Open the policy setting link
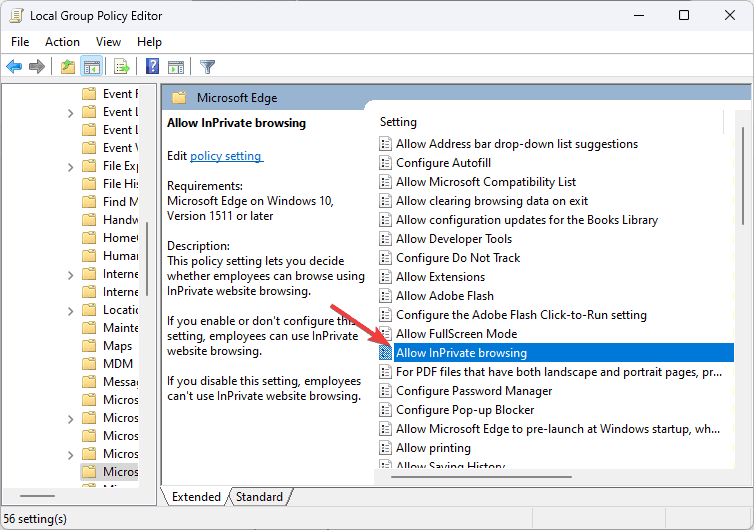This screenshot has width=754, height=530. [x=226, y=156]
